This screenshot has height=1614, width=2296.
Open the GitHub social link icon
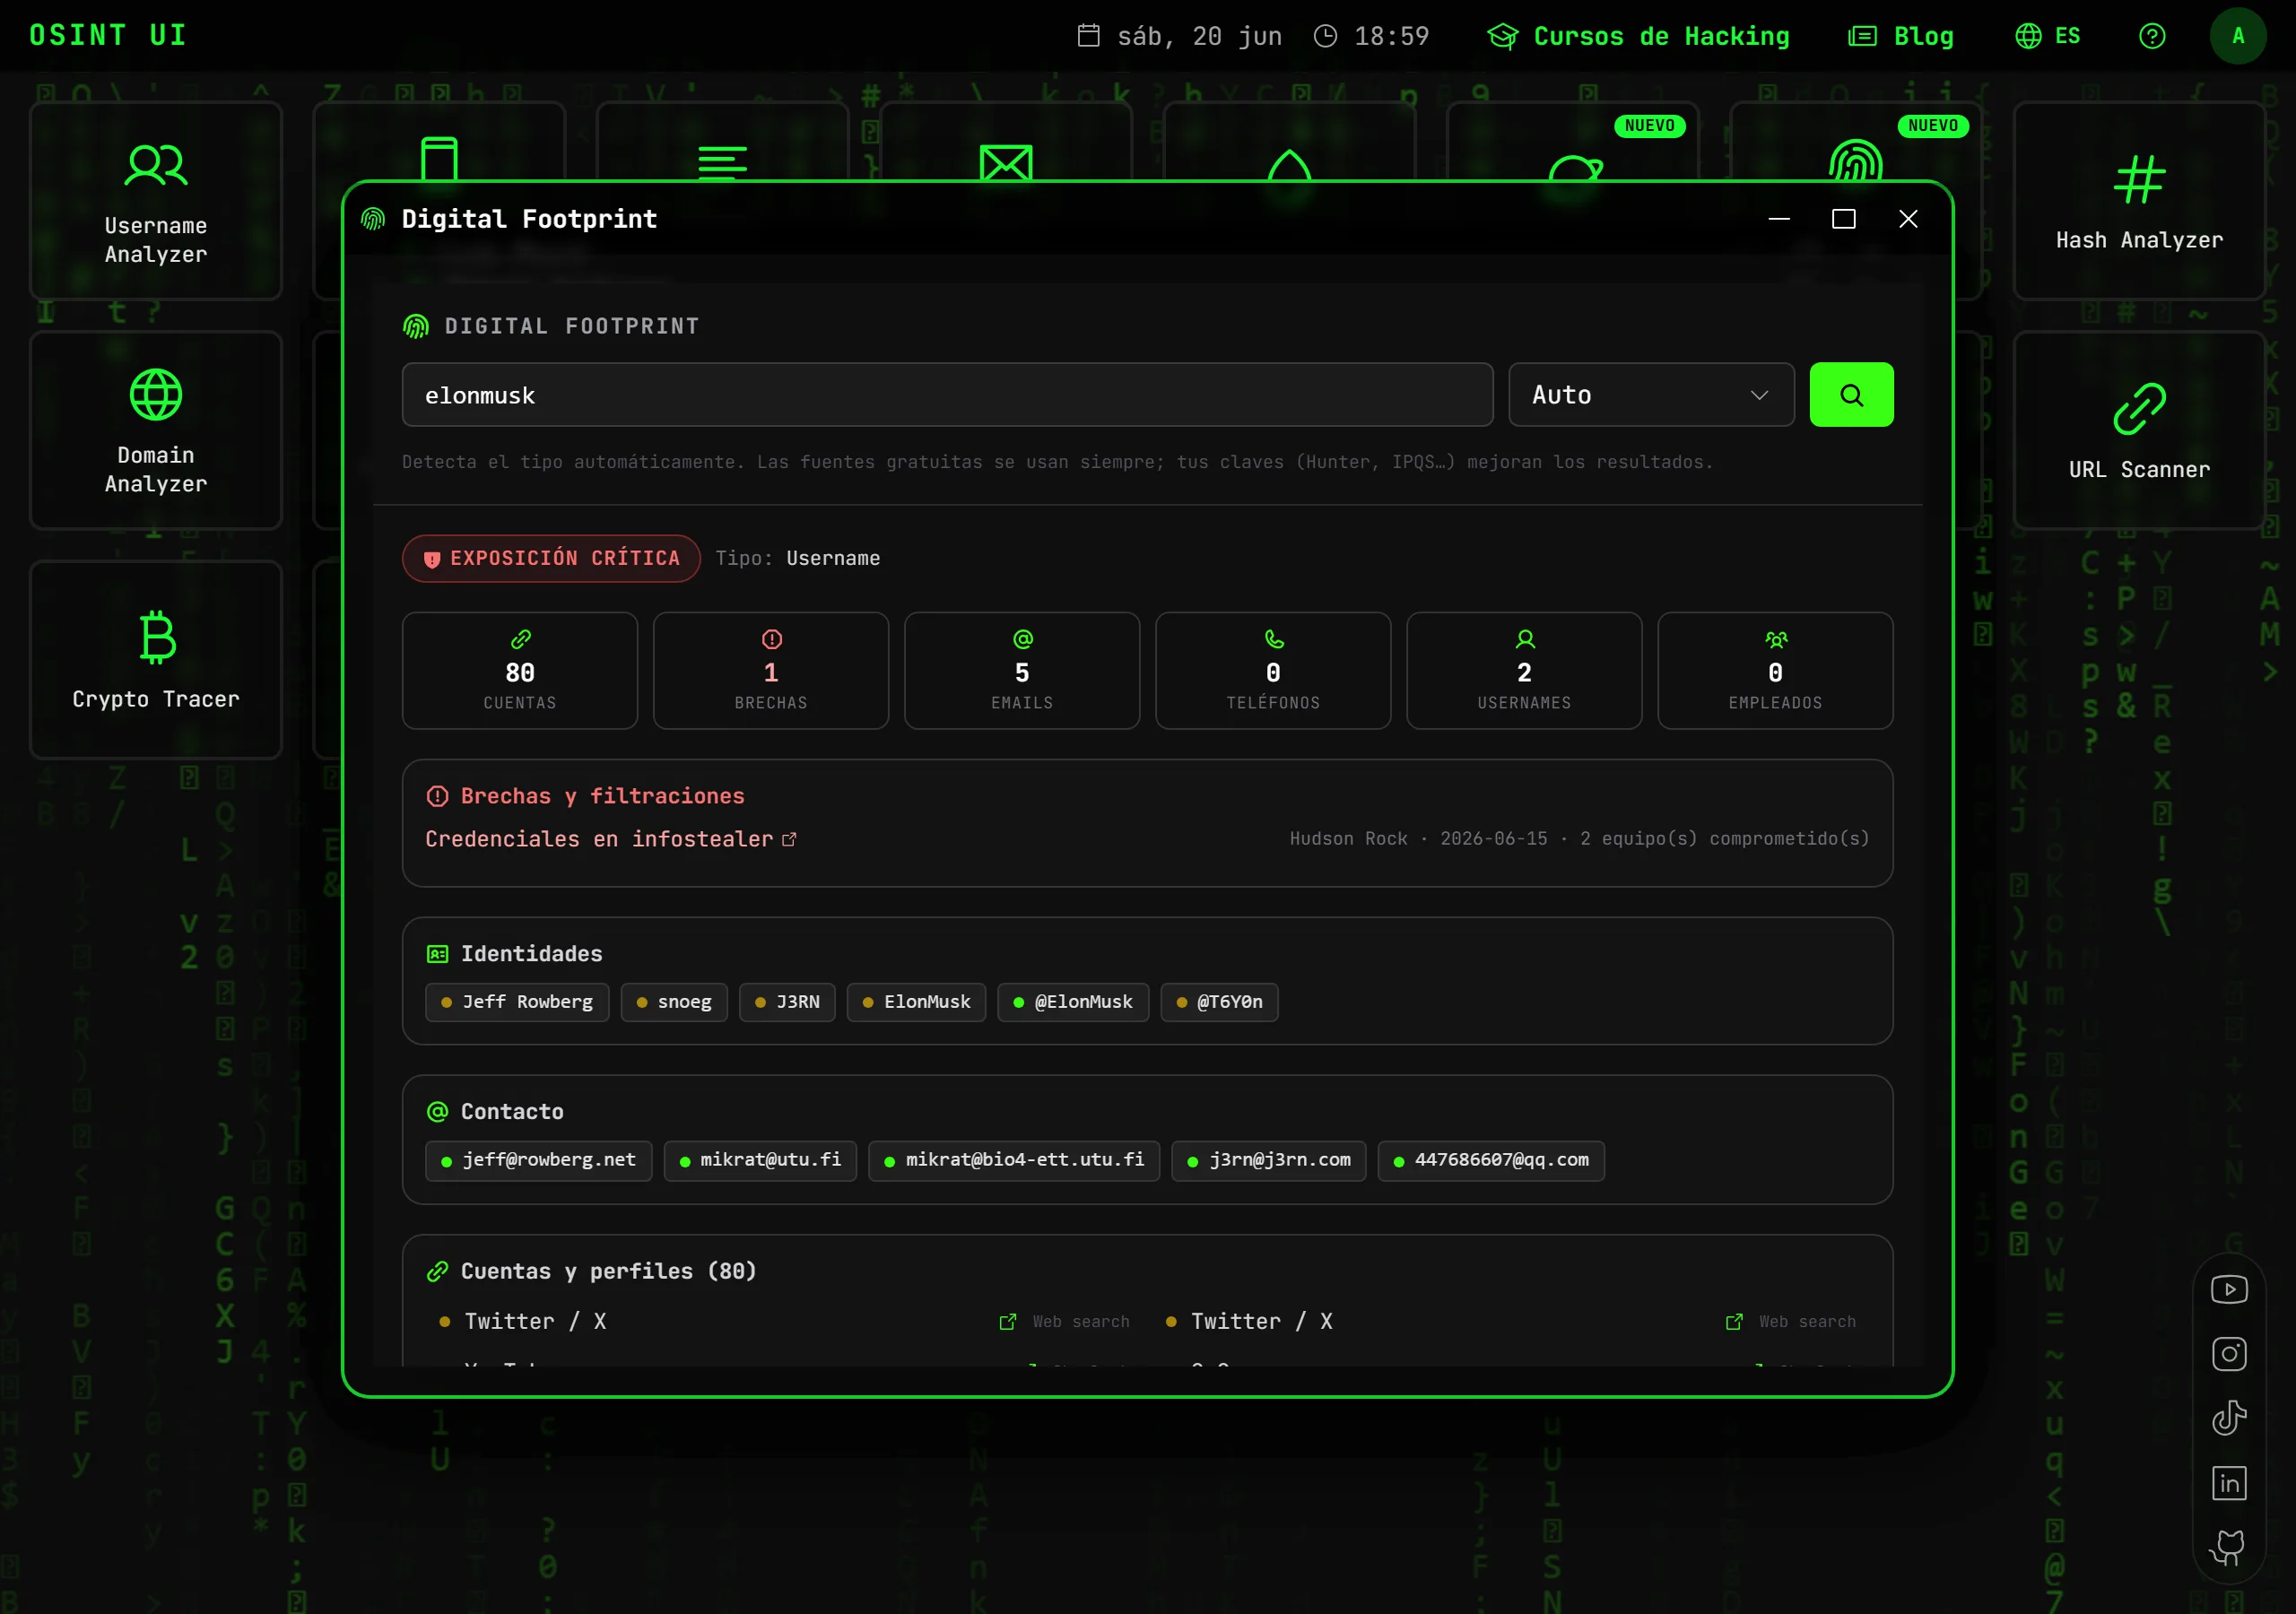click(2228, 1547)
